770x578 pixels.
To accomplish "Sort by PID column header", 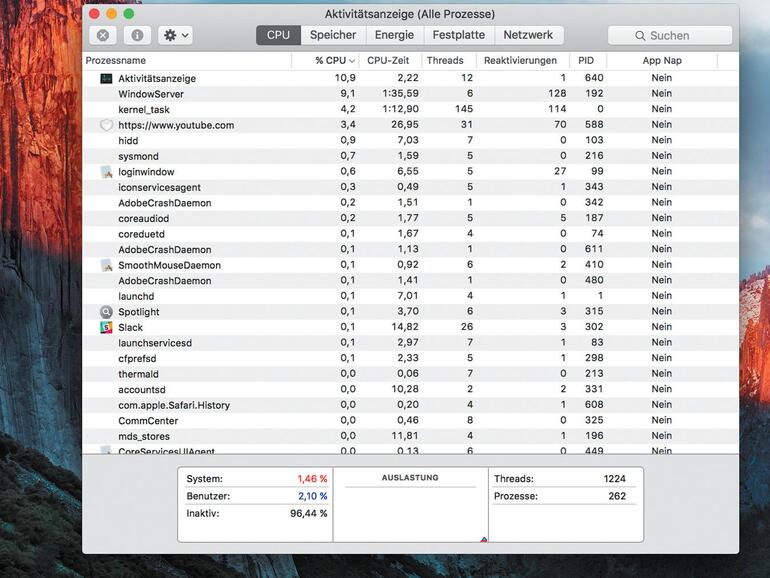I will (588, 61).
